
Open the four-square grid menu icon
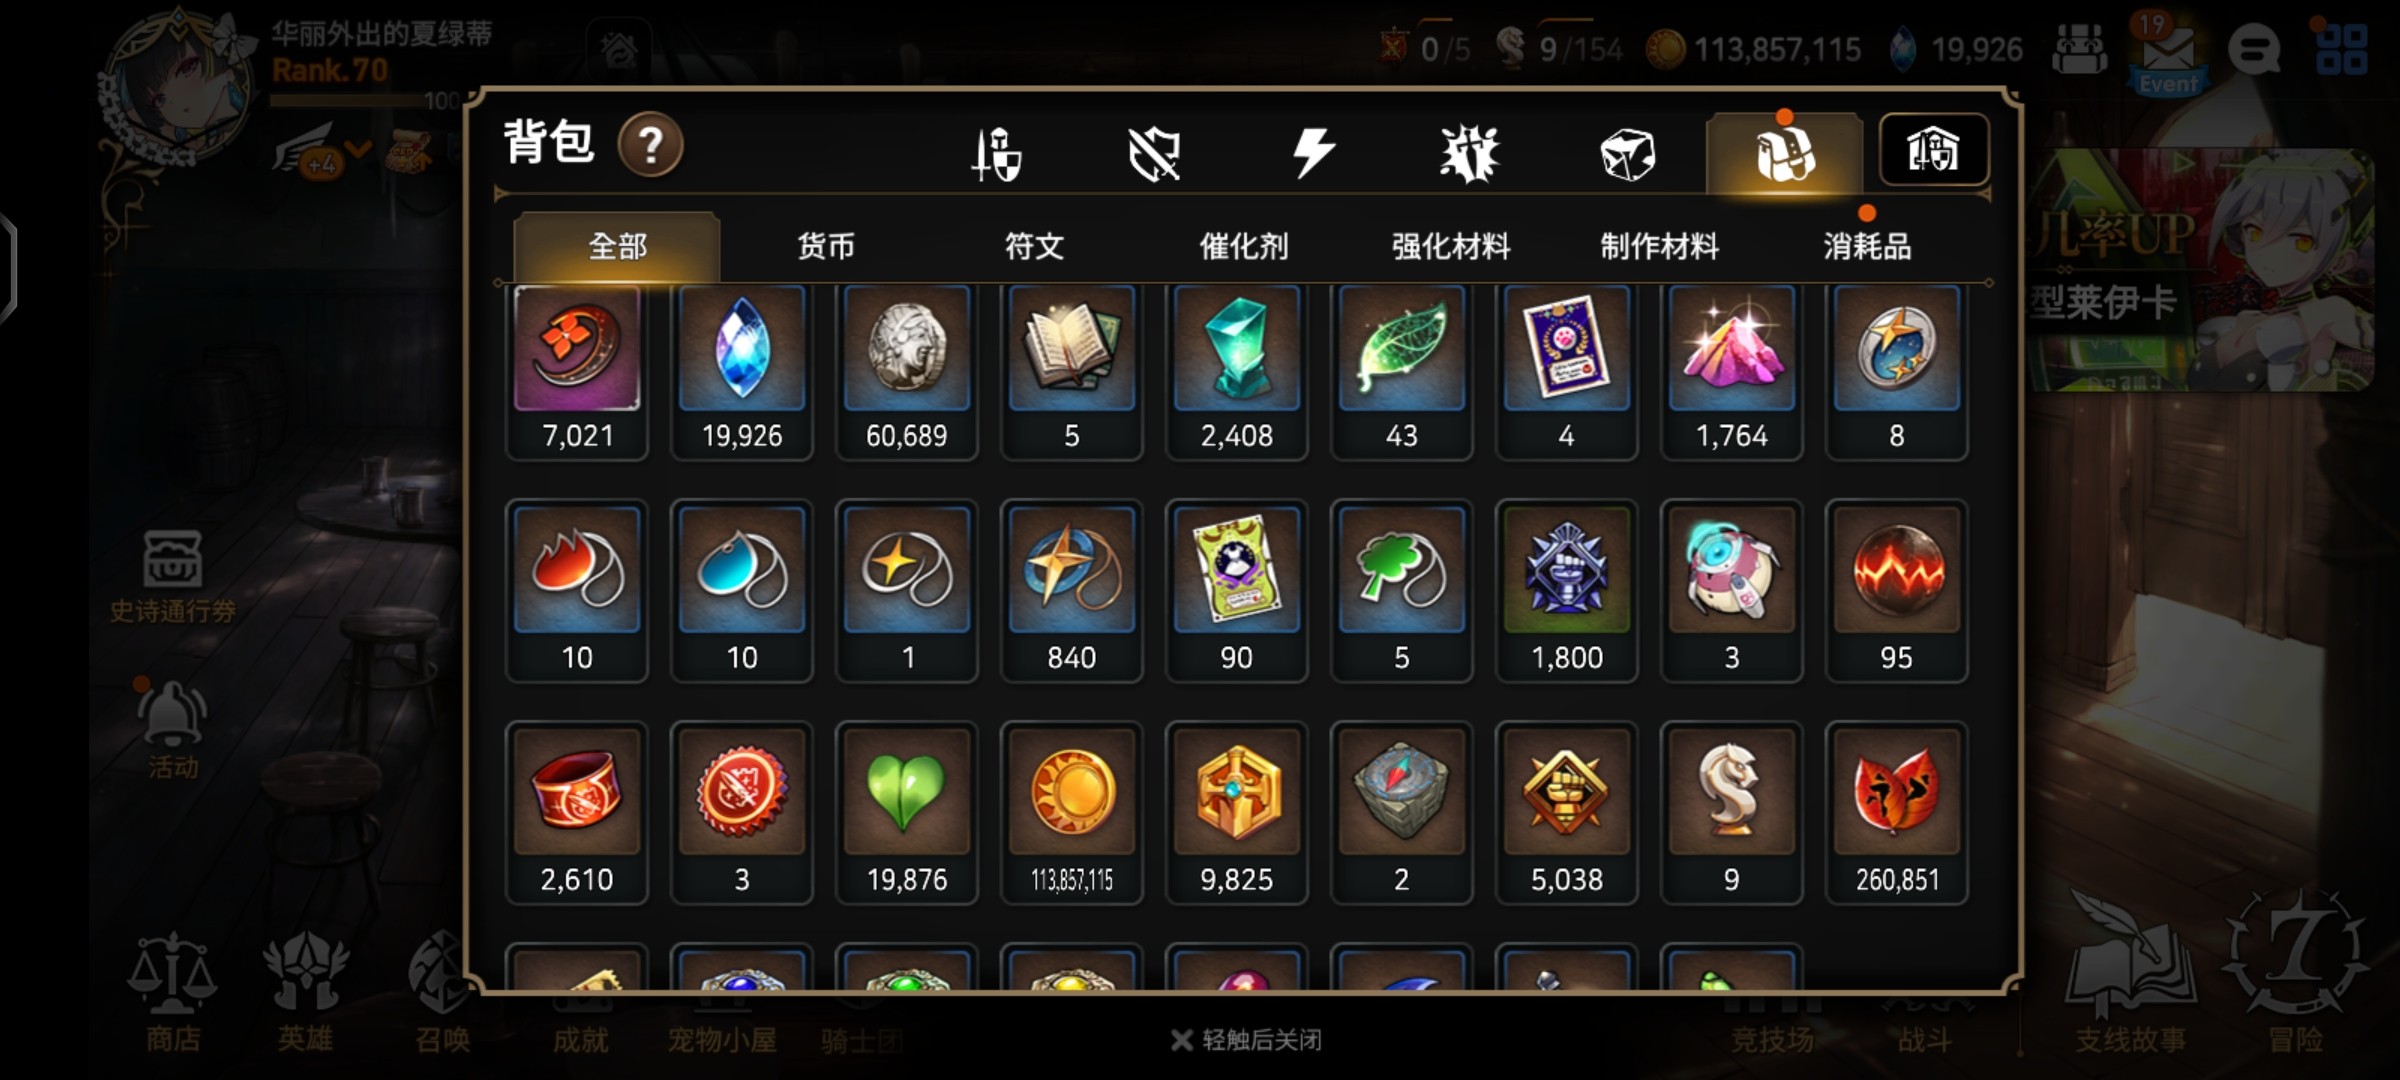click(x=2342, y=50)
